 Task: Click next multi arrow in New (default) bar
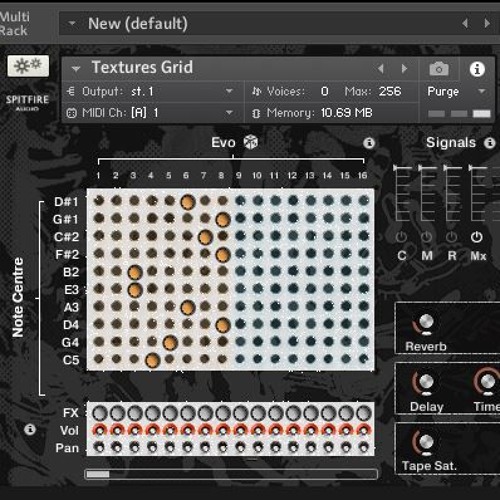(487, 23)
